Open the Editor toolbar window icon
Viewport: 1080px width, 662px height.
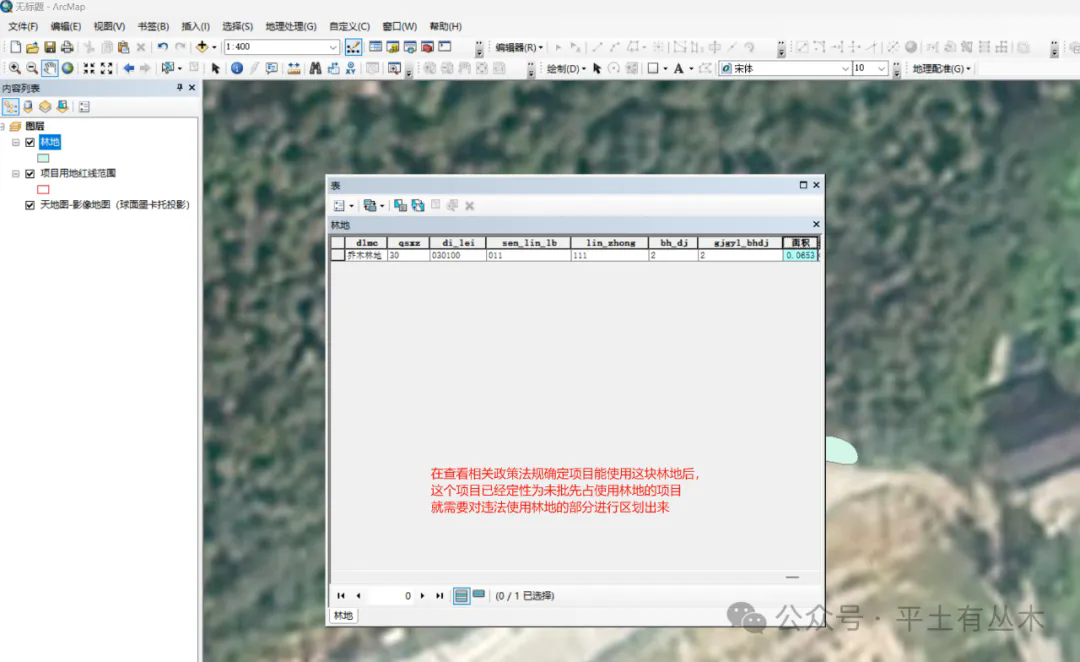354,47
